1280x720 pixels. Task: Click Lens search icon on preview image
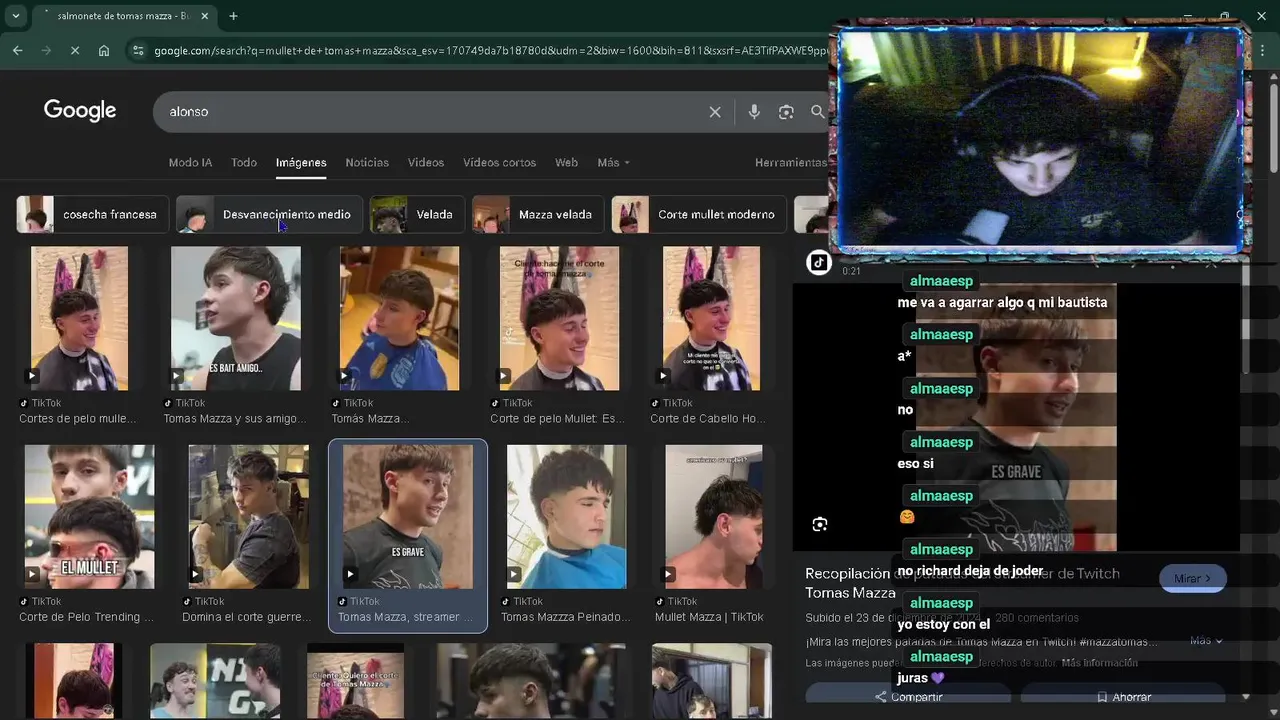tap(820, 524)
